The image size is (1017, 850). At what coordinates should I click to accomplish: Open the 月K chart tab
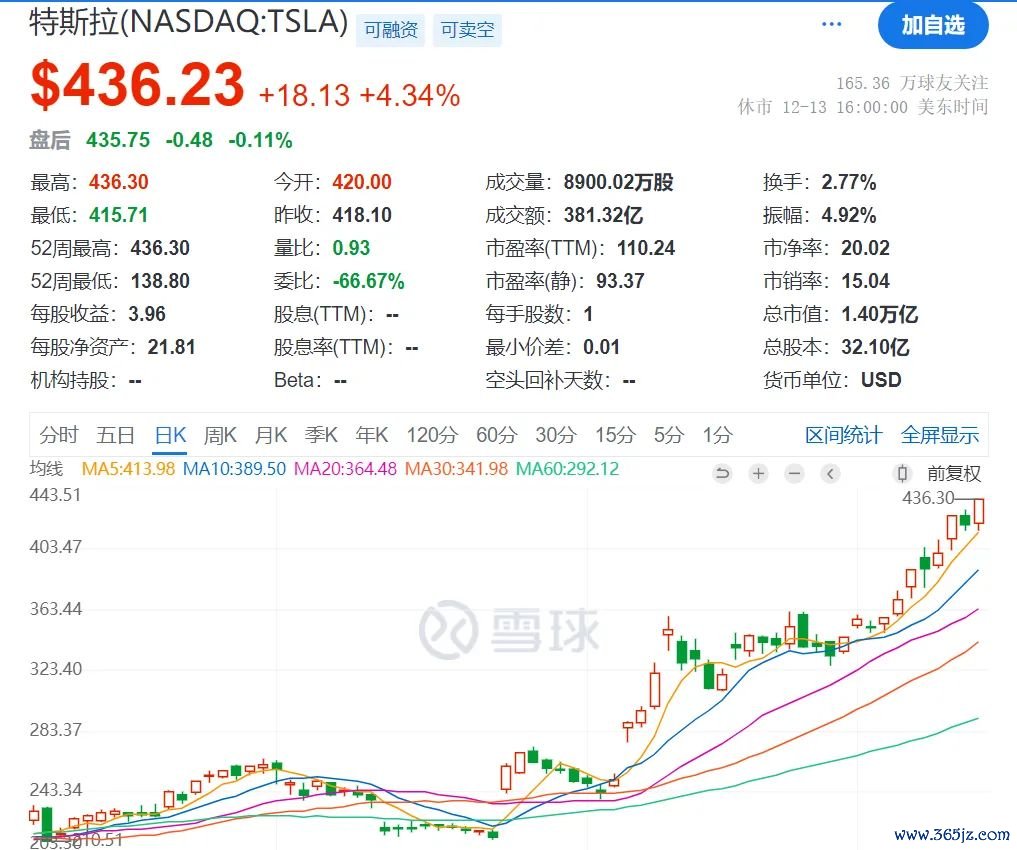[270, 435]
